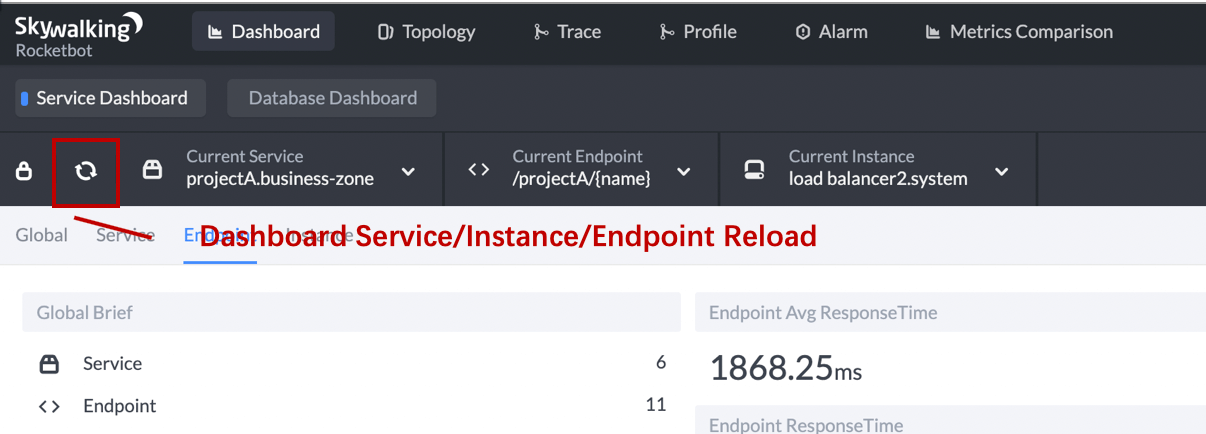Click the Current Endpoint code brackets icon
This screenshot has height=434, width=1206.
(x=479, y=170)
